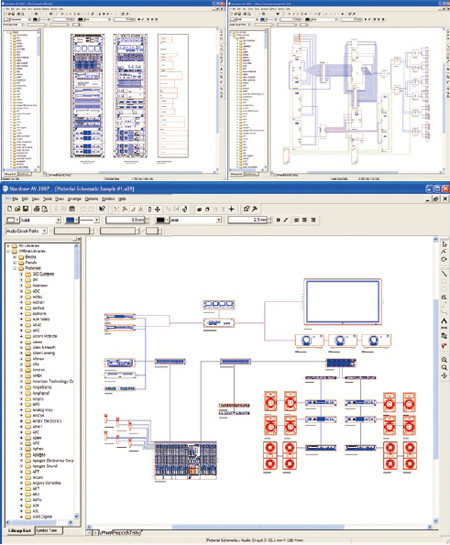Expand the My Libraries tree node
The image size is (450, 545).
[x=9, y=246]
